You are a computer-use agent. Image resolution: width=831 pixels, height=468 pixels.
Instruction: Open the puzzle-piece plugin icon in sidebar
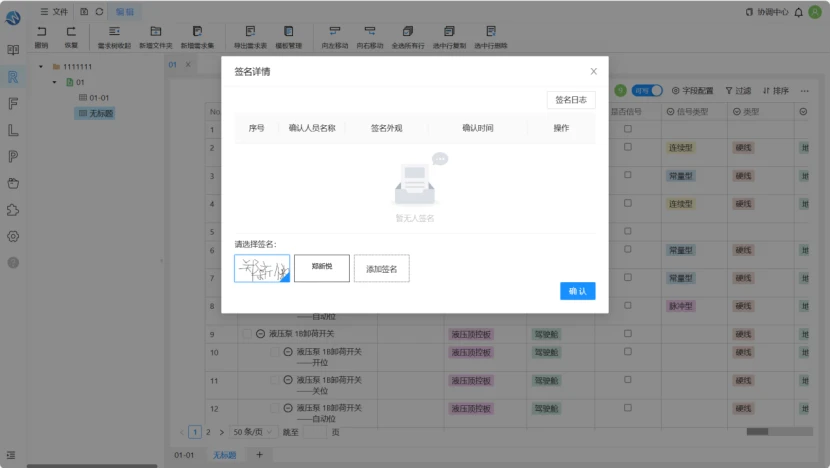13,210
